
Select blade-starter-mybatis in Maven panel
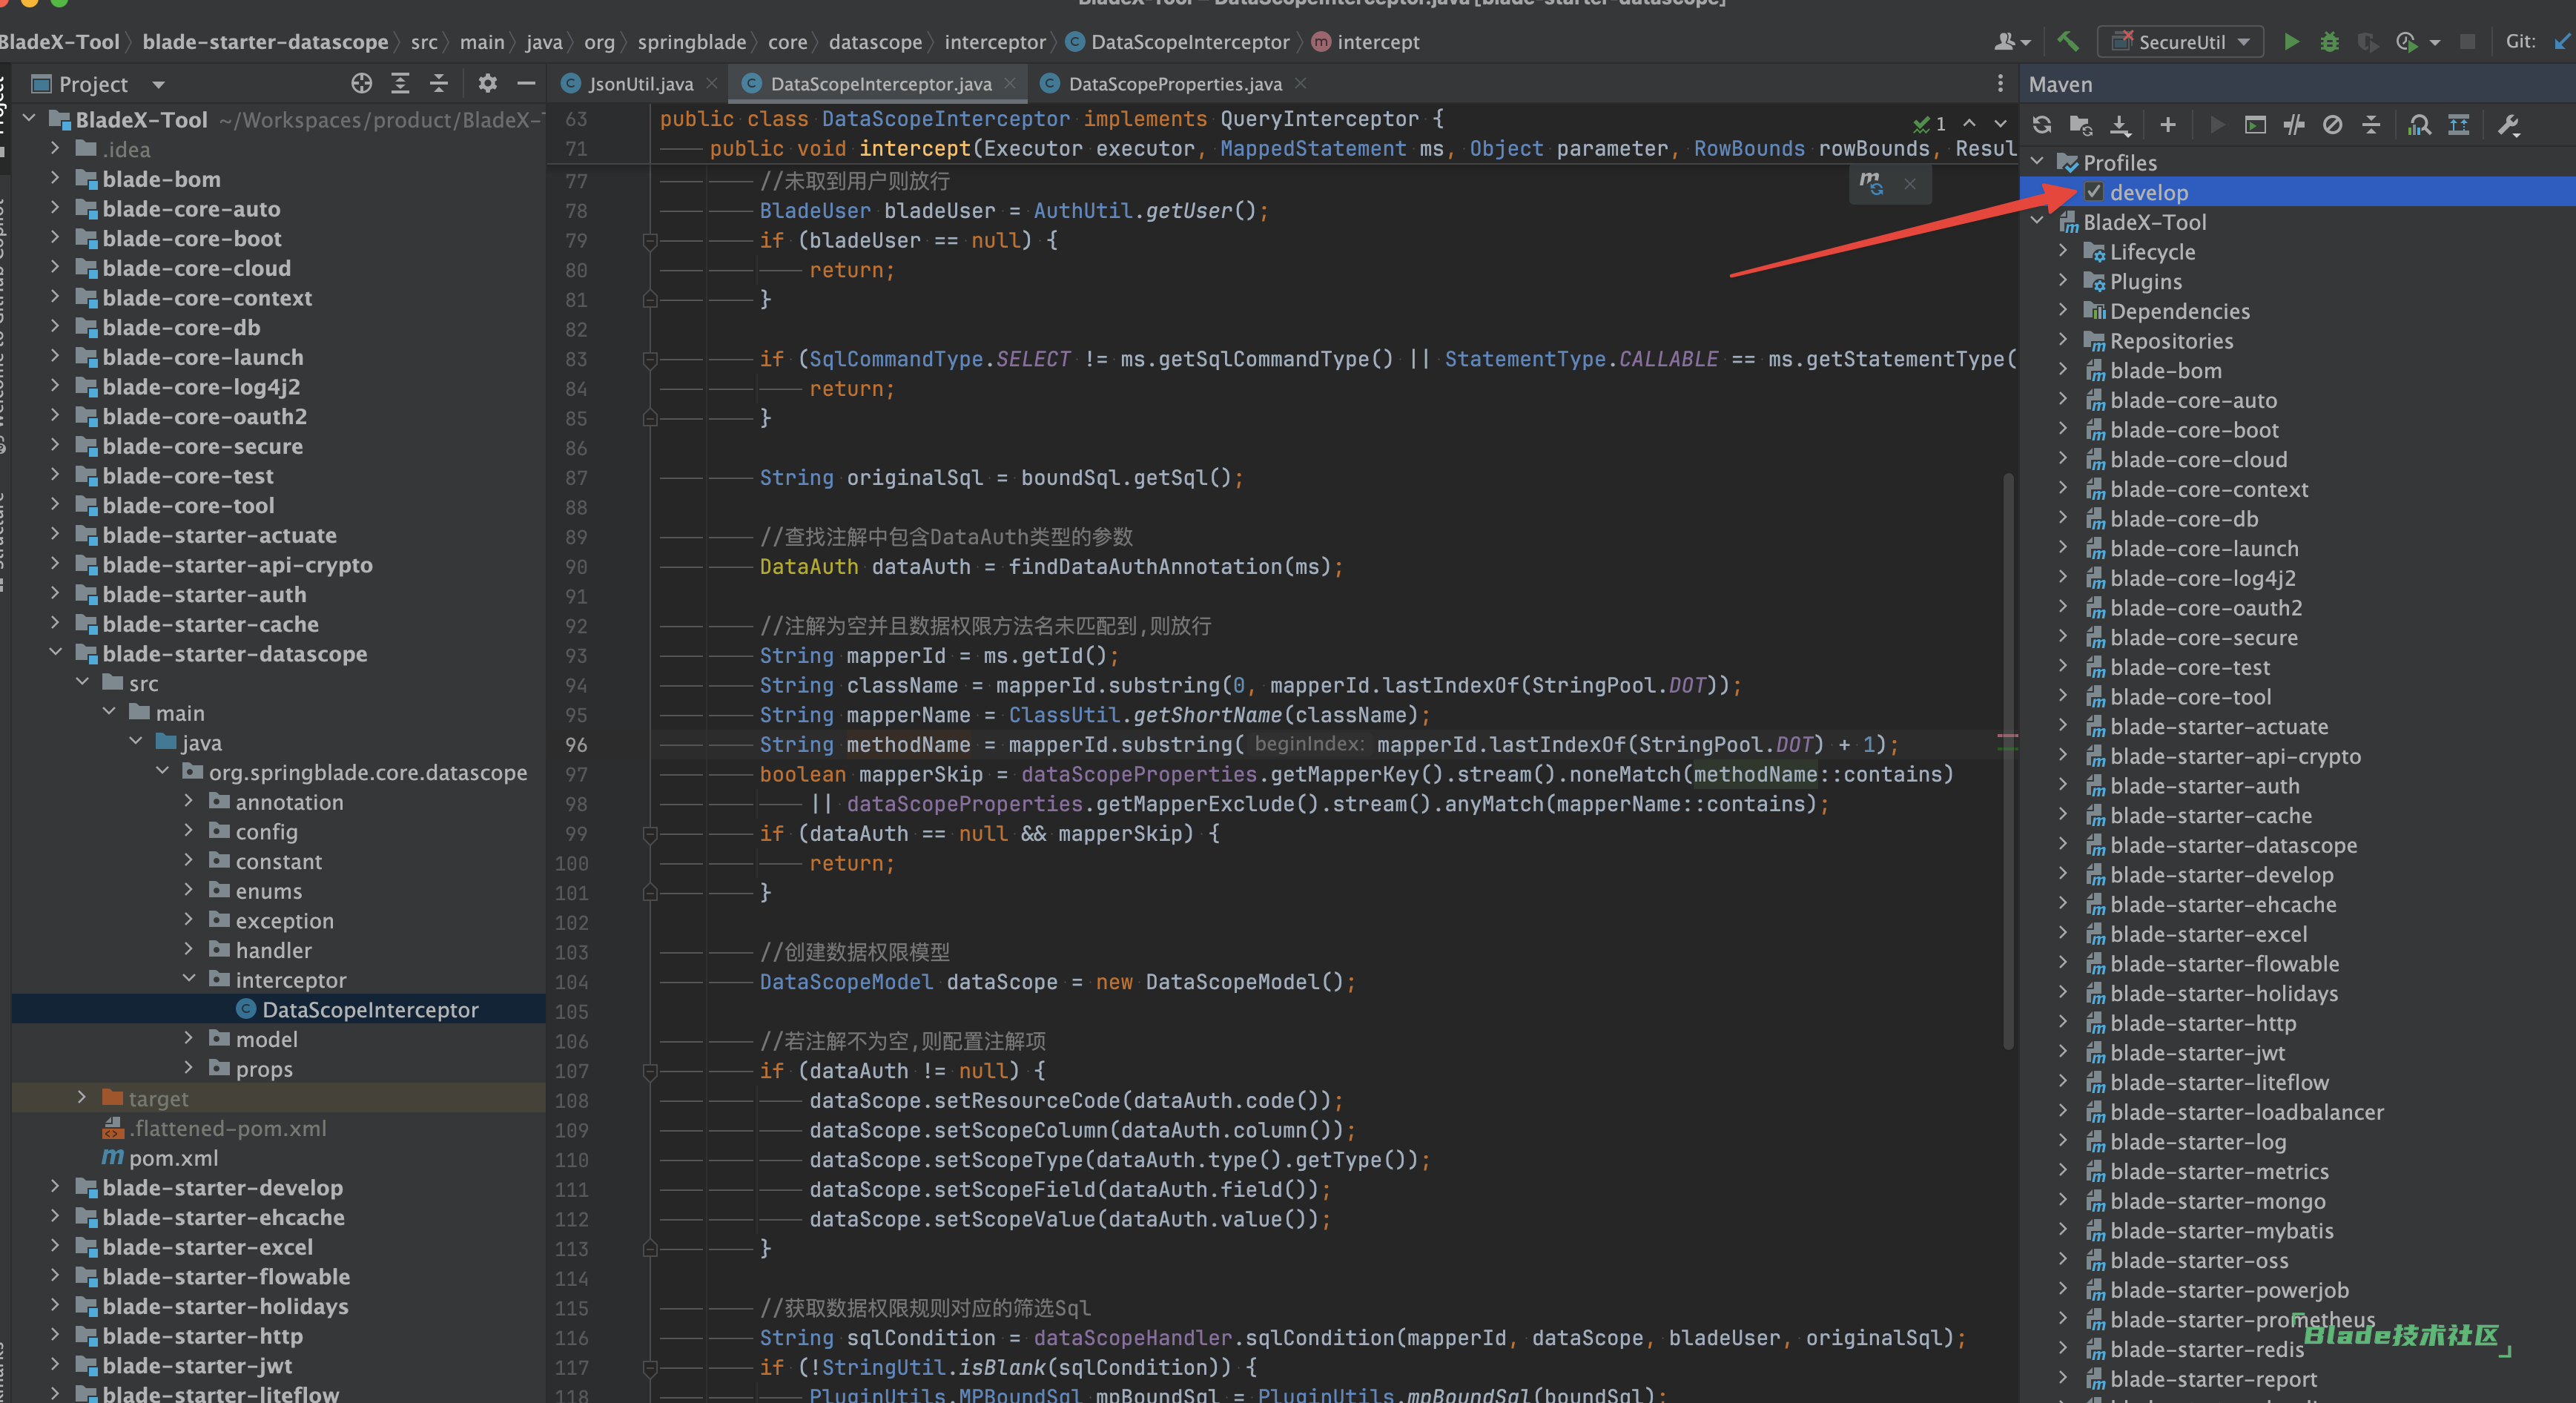2221,1230
